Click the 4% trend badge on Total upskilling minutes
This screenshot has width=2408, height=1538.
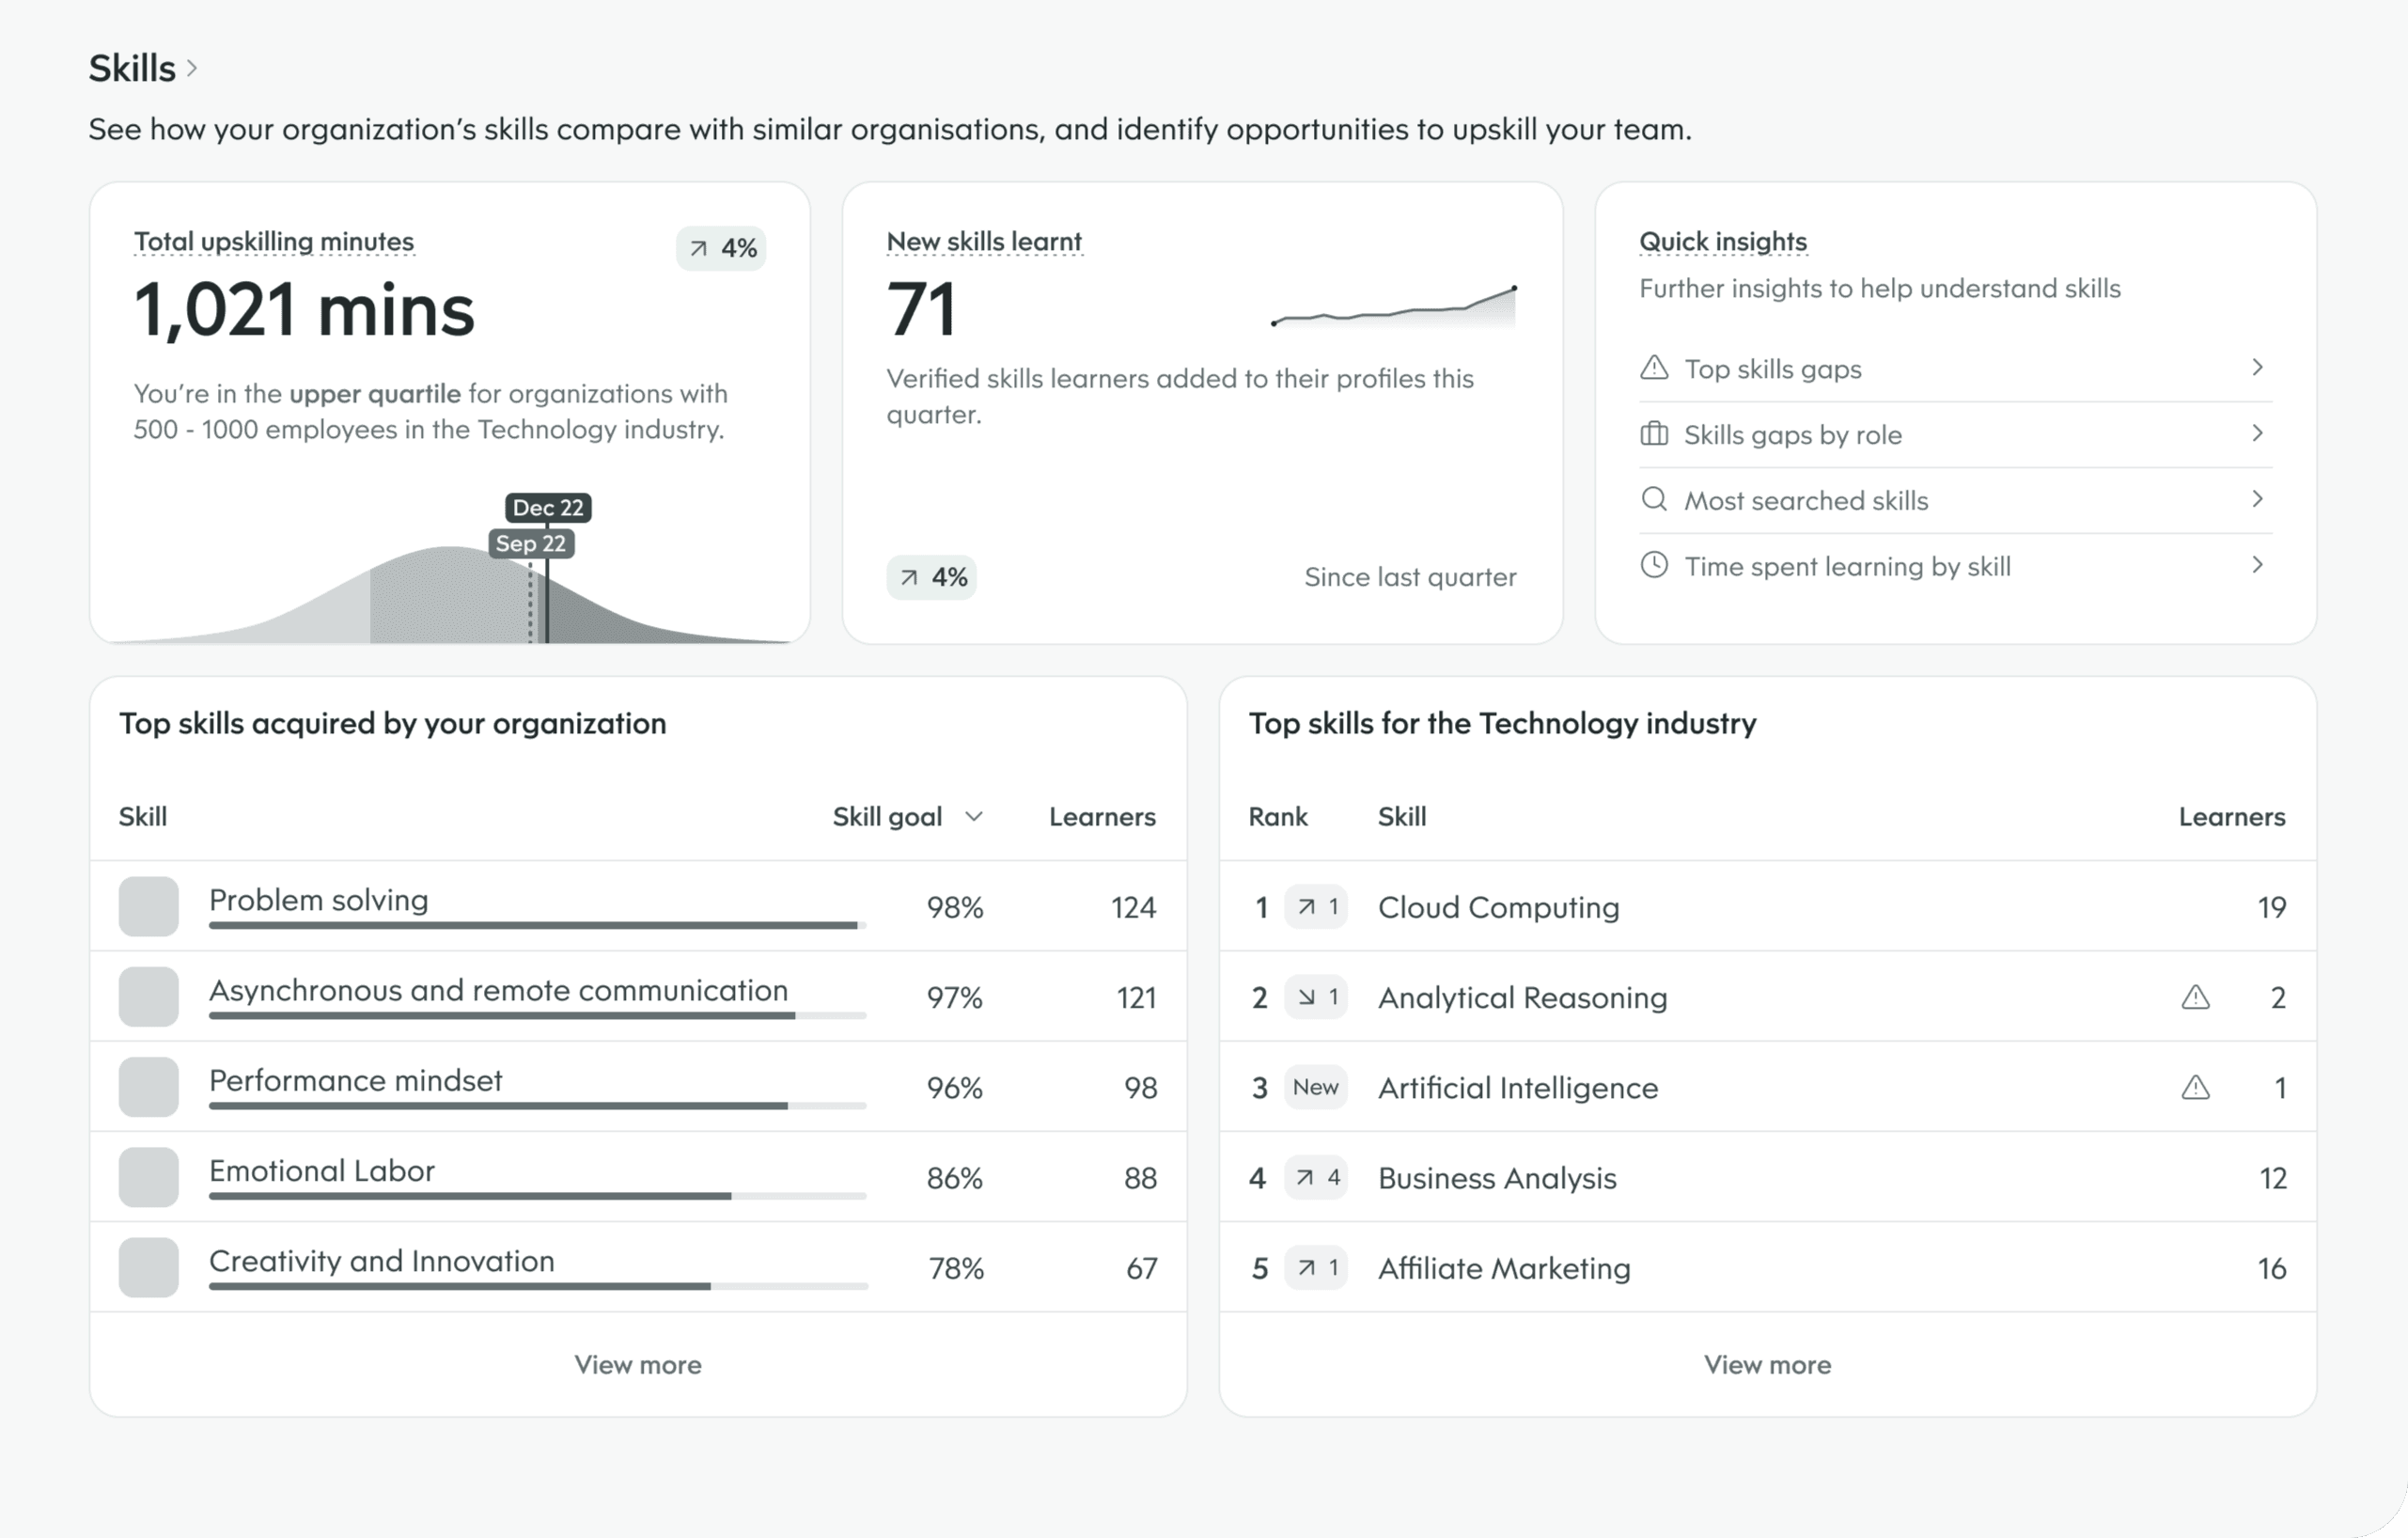click(720, 248)
